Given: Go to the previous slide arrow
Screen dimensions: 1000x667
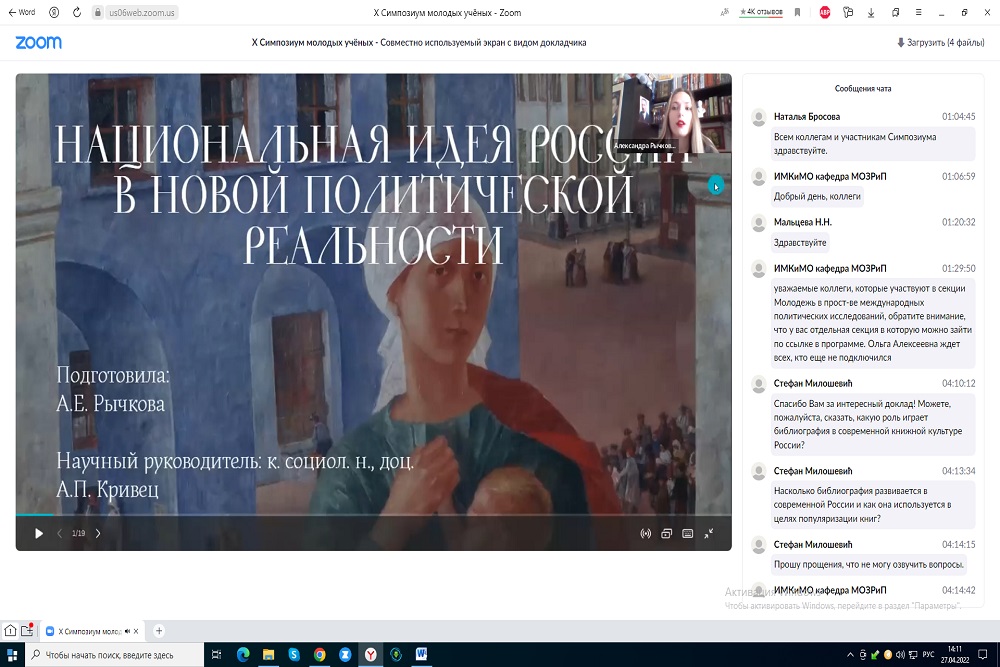Looking at the screenshot, I should pos(59,534).
